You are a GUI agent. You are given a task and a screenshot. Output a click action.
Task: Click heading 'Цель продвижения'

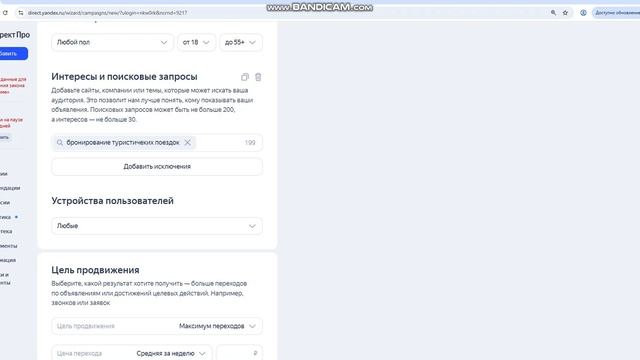coord(95,270)
